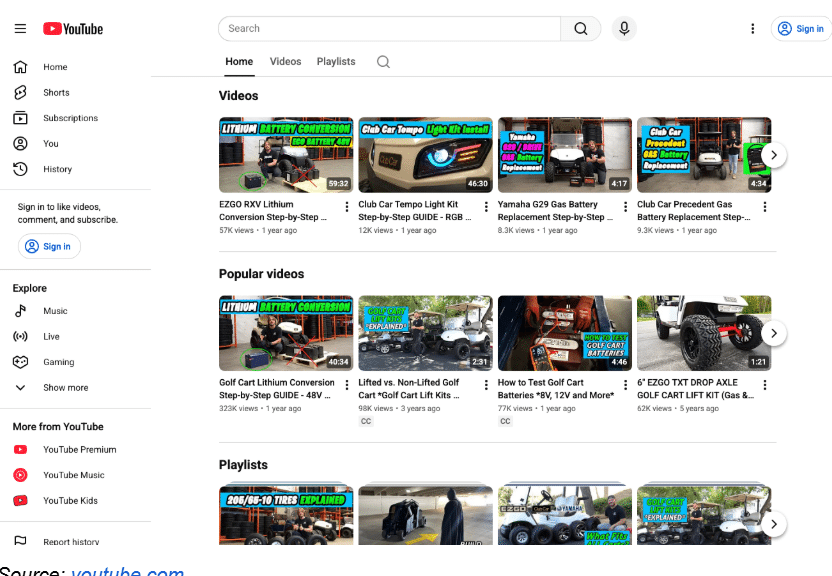Click the CC badge under Lifted vs. Non-Lifted
Image resolution: width=832 pixels, height=576 pixels.
click(x=366, y=421)
